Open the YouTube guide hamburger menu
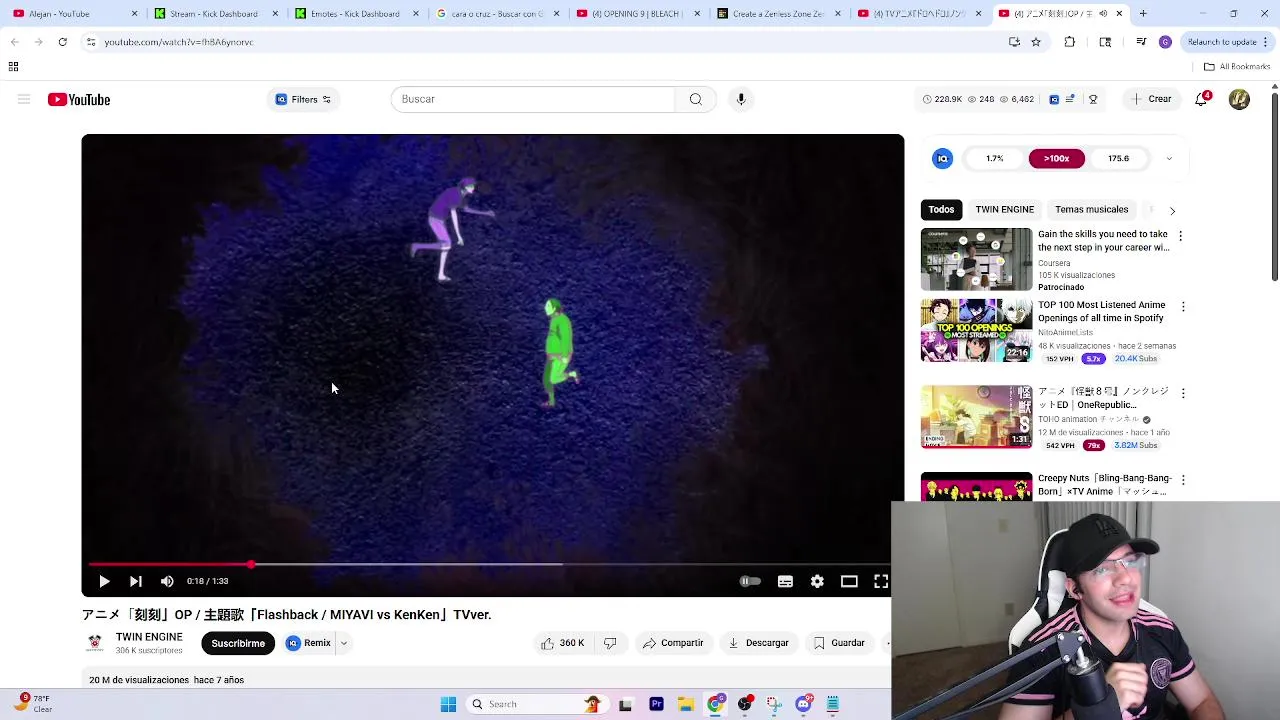 (x=24, y=99)
